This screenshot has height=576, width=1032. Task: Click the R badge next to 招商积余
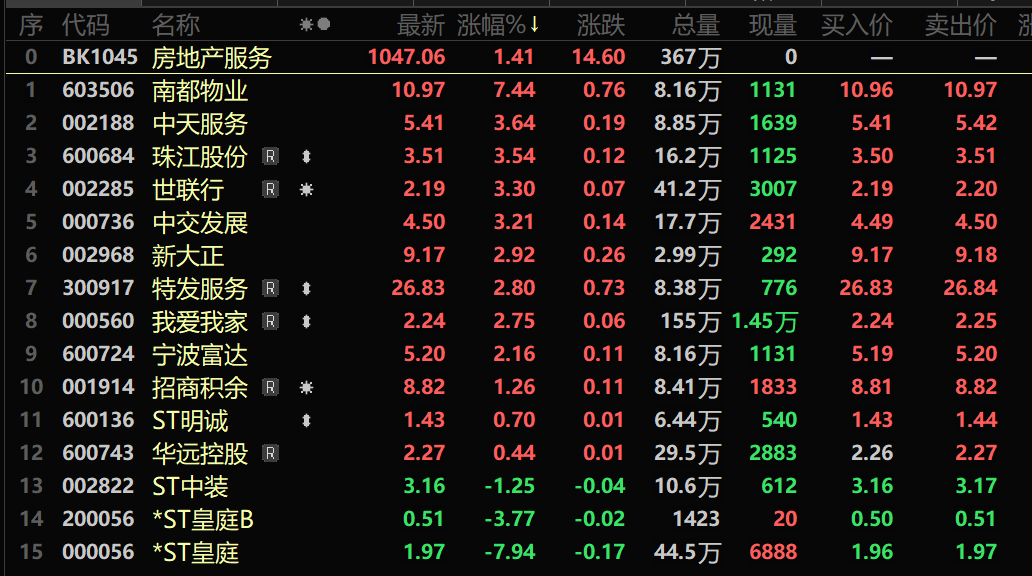(270, 387)
